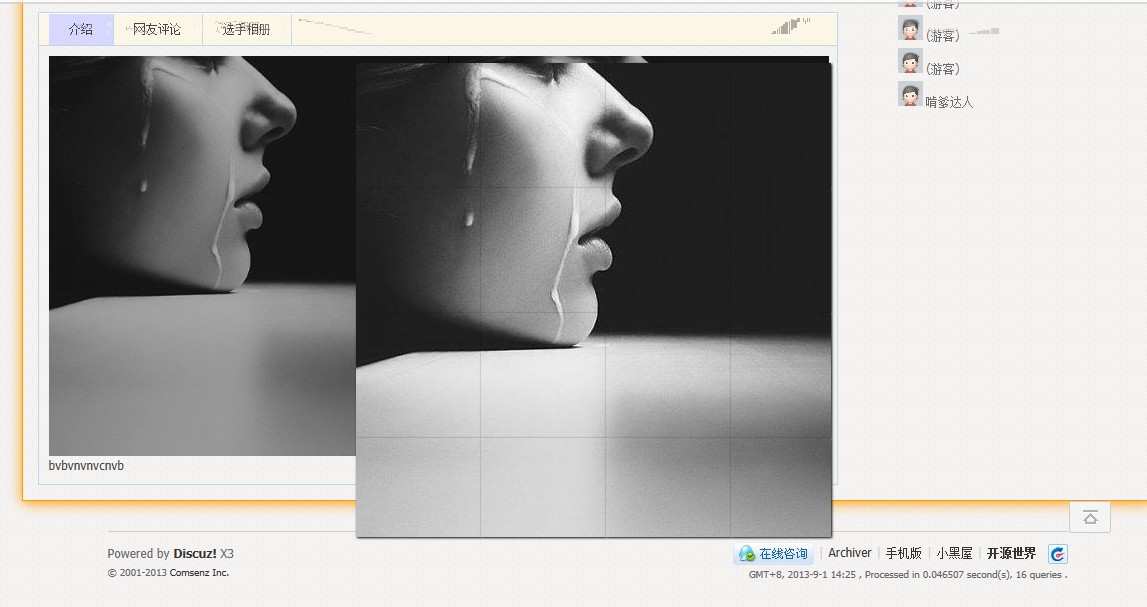1147x607 pixels.
Task: Open the Comsenz Inc. link
Action: 199,573
